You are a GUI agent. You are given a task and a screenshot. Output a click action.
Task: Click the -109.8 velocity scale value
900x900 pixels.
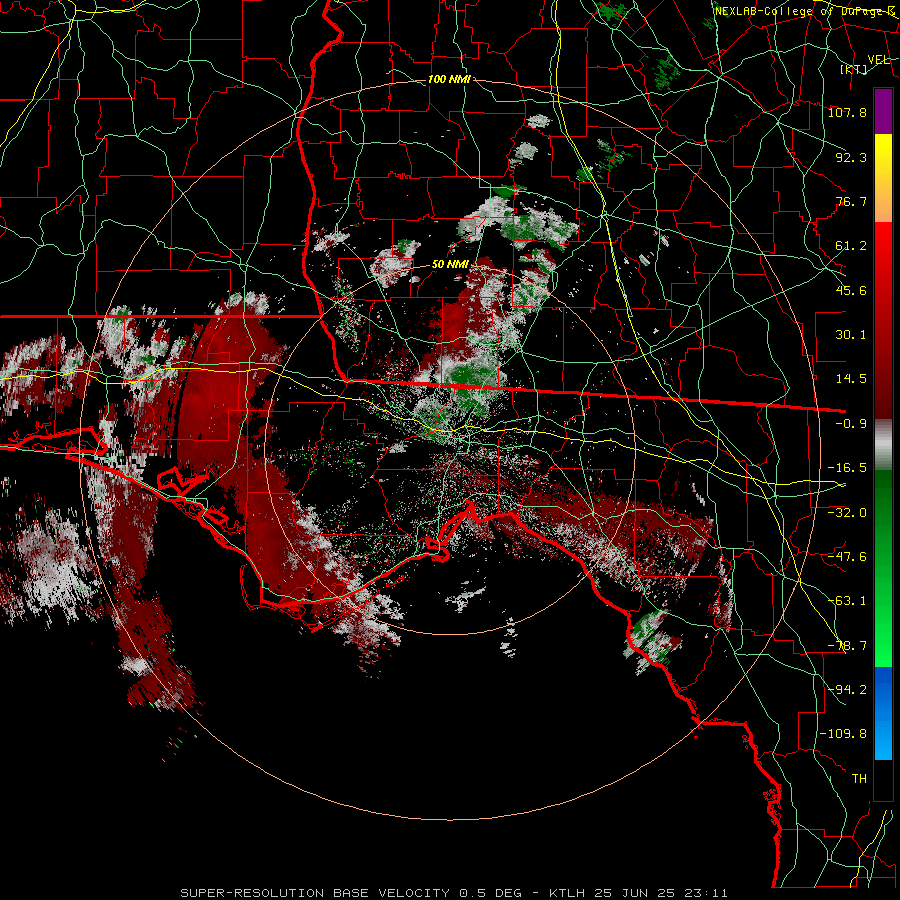[843, 734]
